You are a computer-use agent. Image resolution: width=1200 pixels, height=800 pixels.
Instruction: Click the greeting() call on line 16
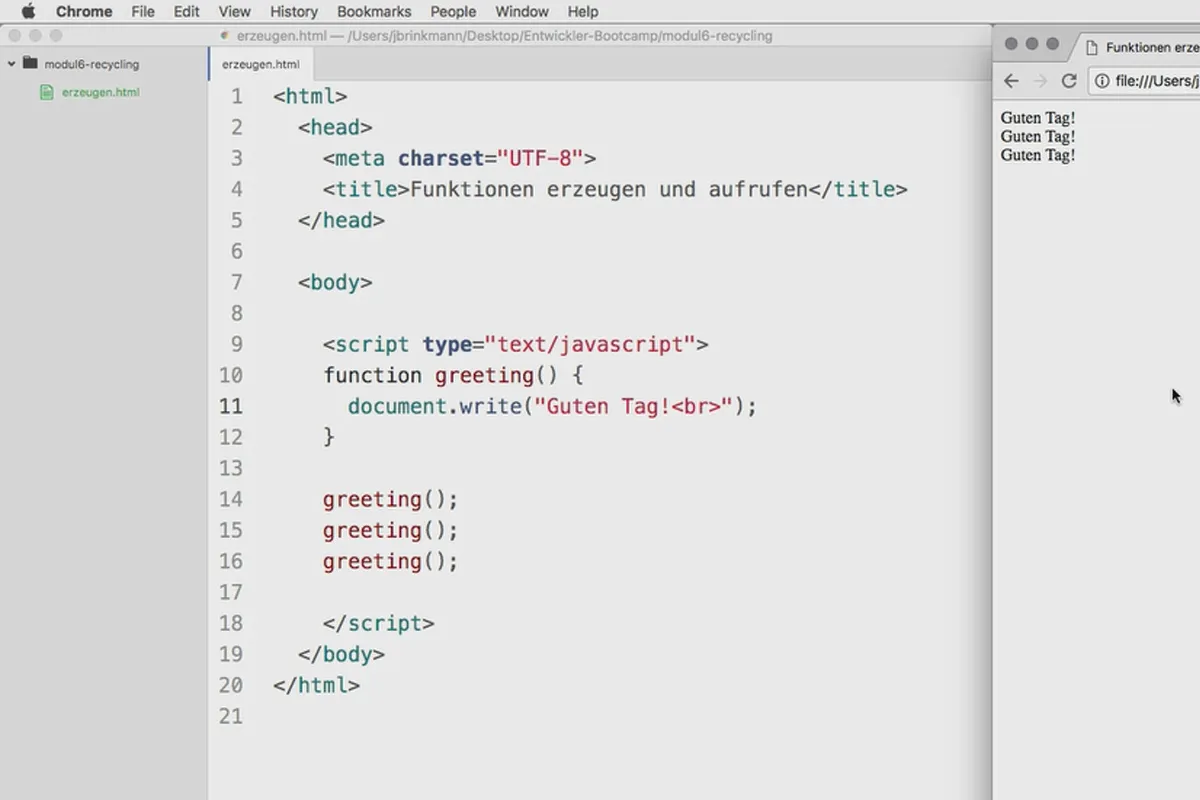click(390, 562)
